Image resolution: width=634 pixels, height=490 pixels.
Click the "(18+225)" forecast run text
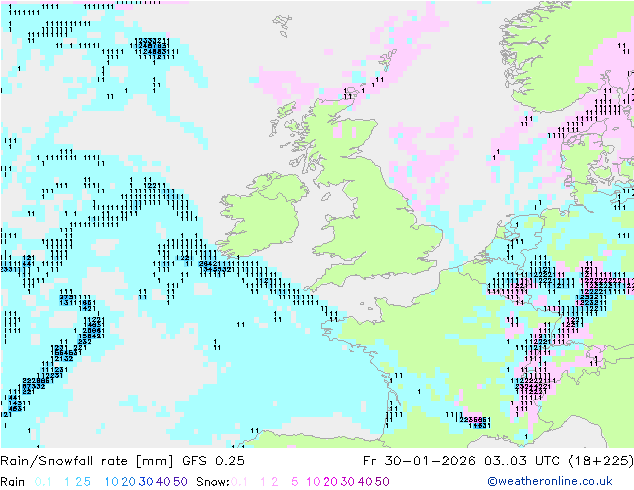click(x=601, y=461)
